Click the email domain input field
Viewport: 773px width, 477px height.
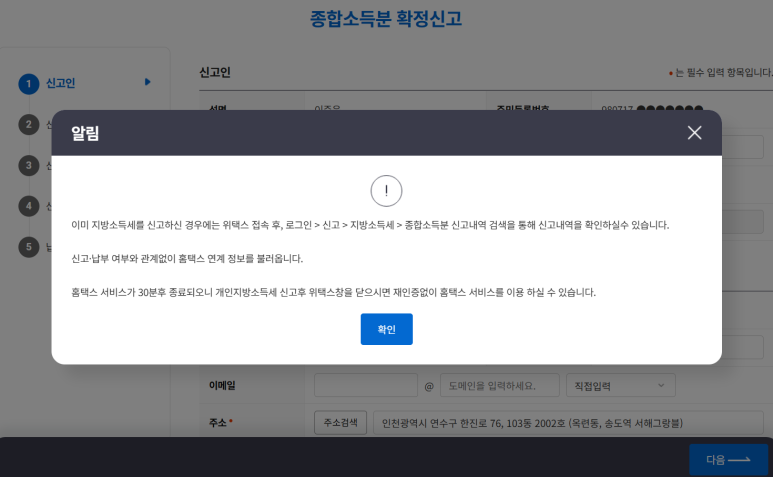point(500,385)
